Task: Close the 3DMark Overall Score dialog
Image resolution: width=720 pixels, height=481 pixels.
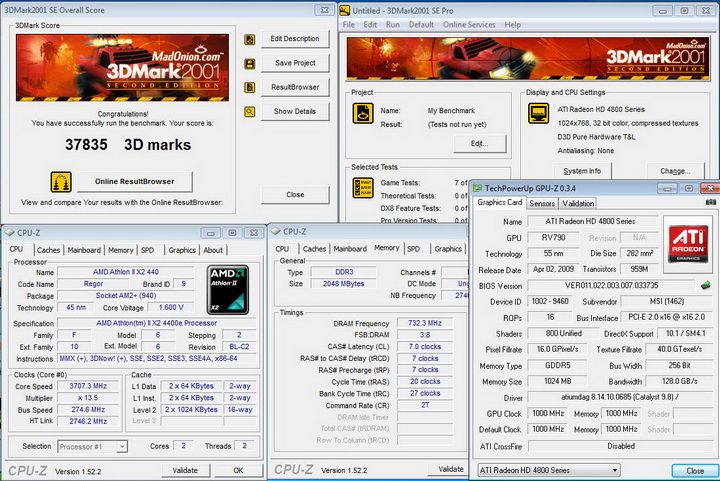Action: [295, 195]
